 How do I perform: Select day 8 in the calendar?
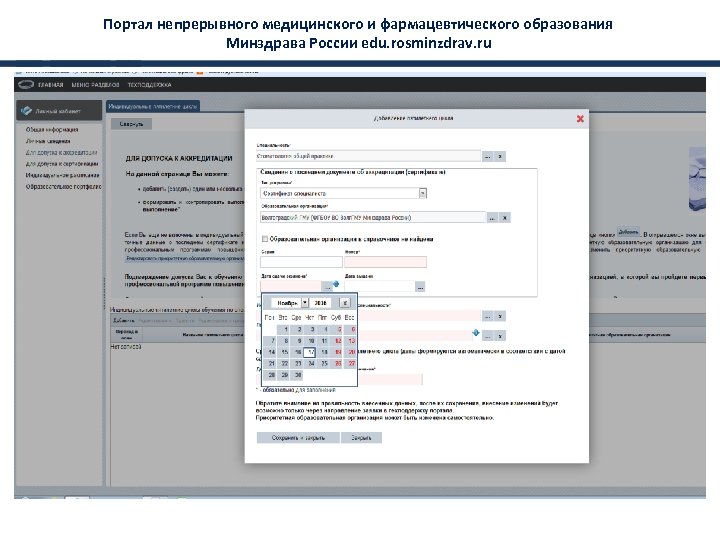tap(285, 341)
